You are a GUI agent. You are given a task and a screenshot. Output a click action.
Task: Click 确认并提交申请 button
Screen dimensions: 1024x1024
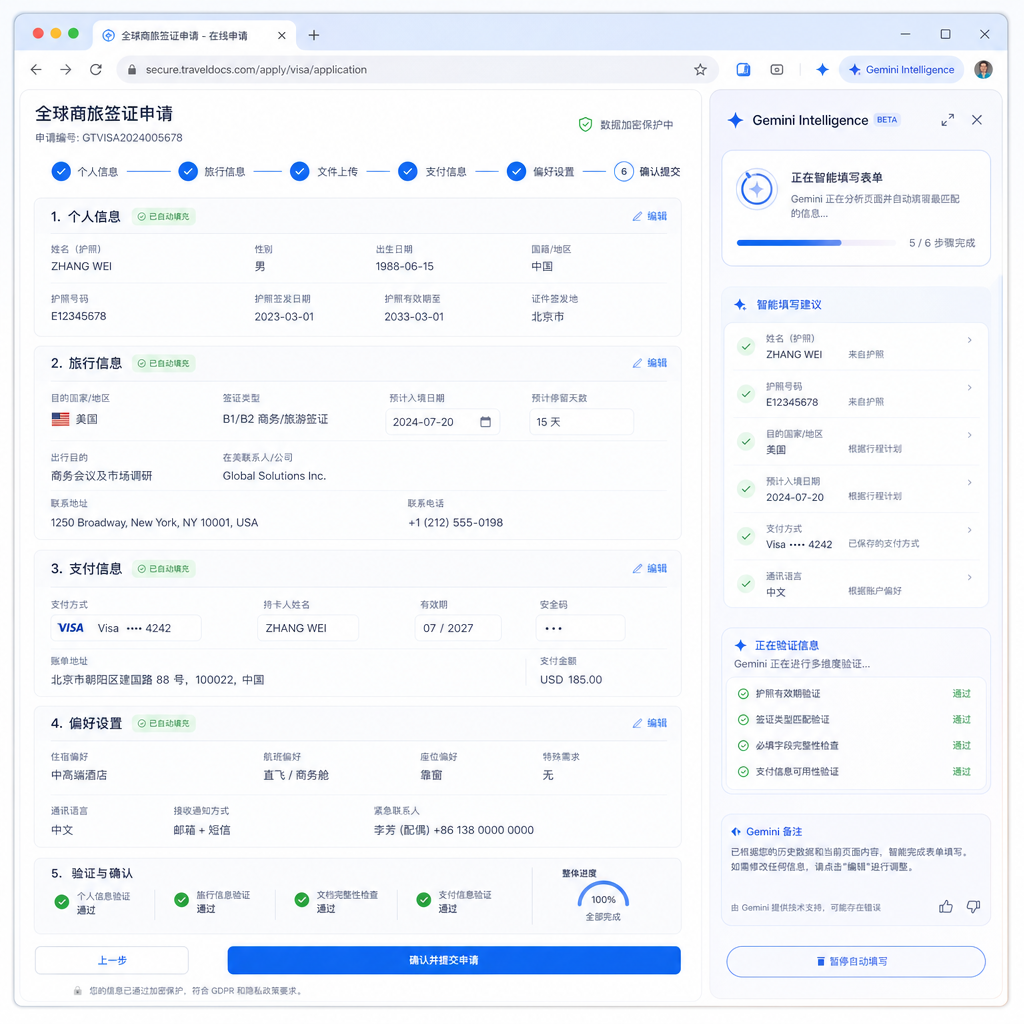[454, 960]
